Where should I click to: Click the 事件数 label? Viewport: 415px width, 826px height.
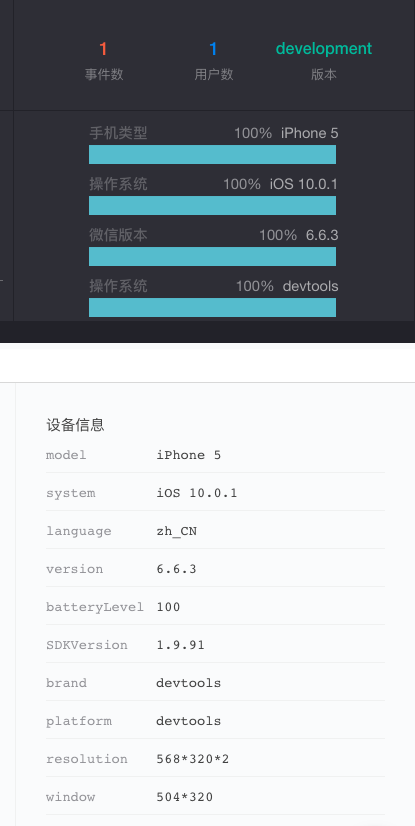tap(104, 74)
